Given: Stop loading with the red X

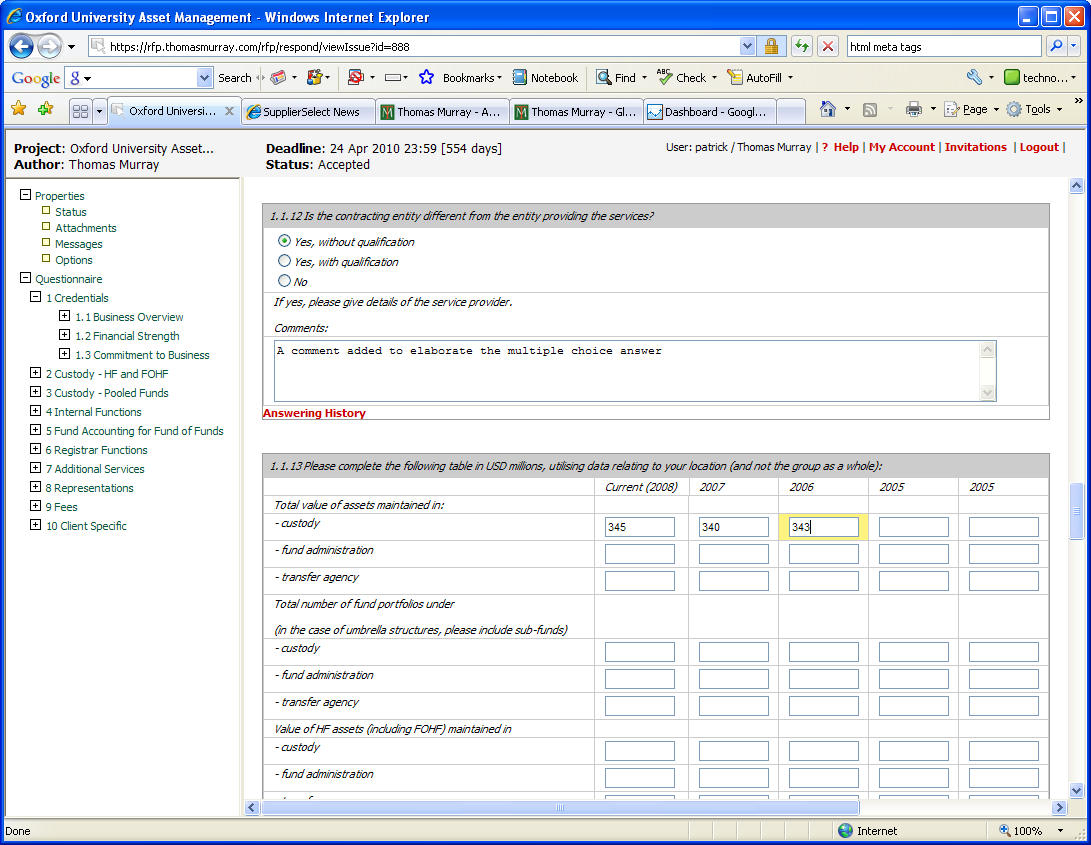Looking at the screenshot, I should point(828,47).
